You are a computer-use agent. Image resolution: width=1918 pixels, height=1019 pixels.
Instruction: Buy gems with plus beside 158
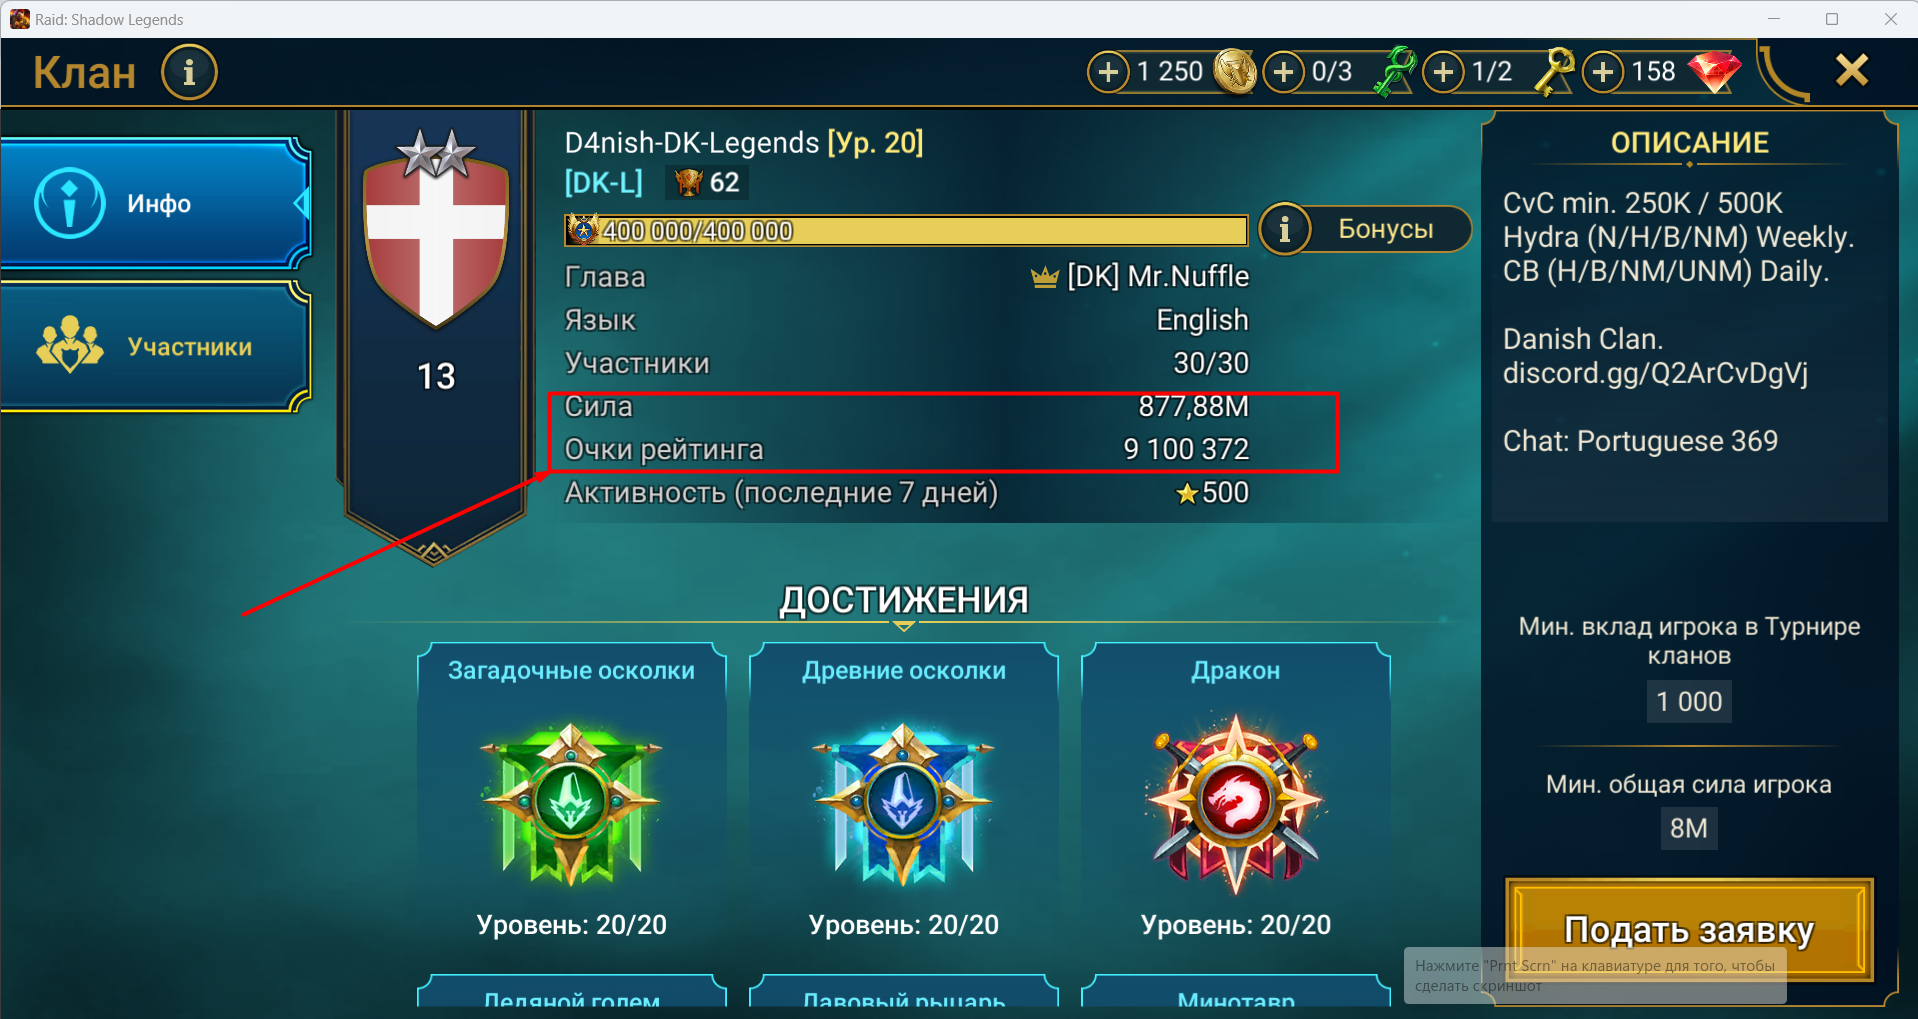(1603, 72)
